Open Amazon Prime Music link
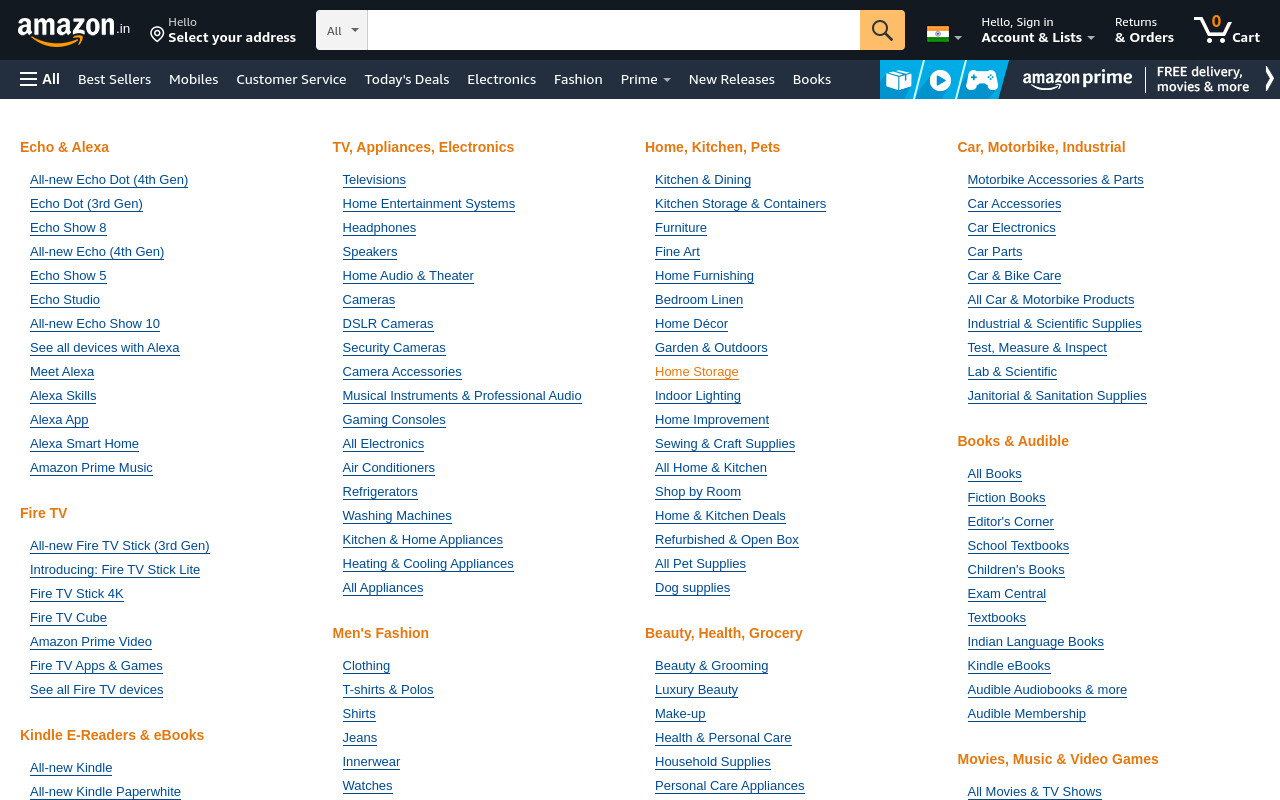Viewport: 1280px width, 800px height. pos(91,468)
